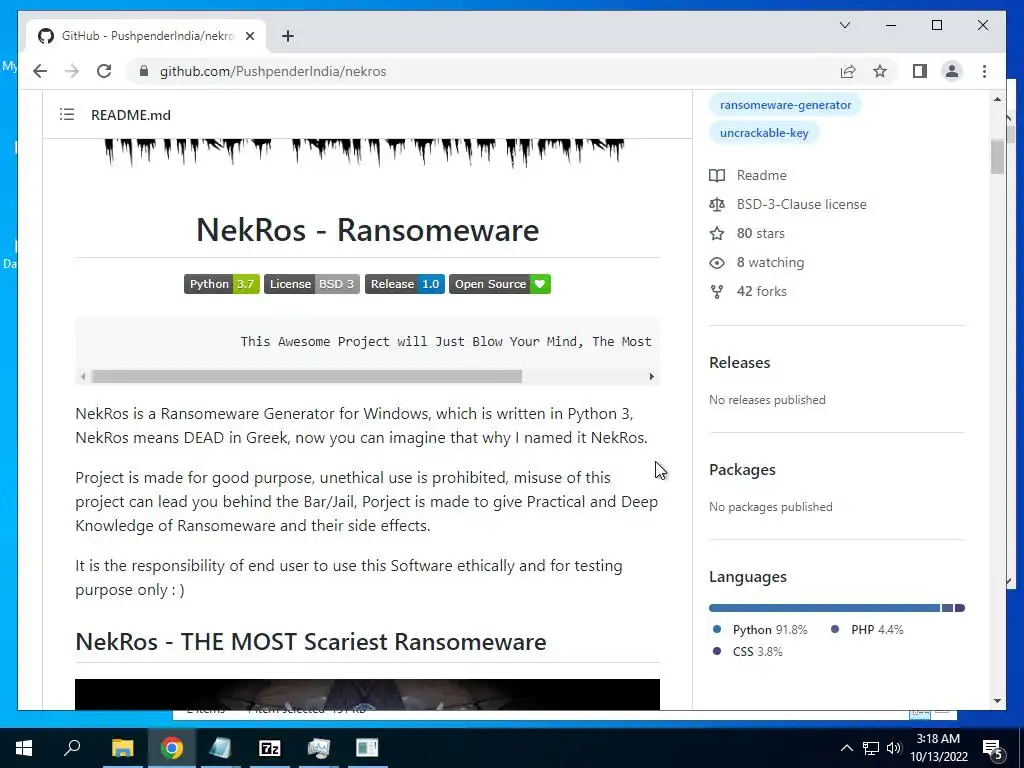1024x768 pixels.
Task: Click the Open Source heart badge
Action: pyautogui.click(x=500, y=284)
